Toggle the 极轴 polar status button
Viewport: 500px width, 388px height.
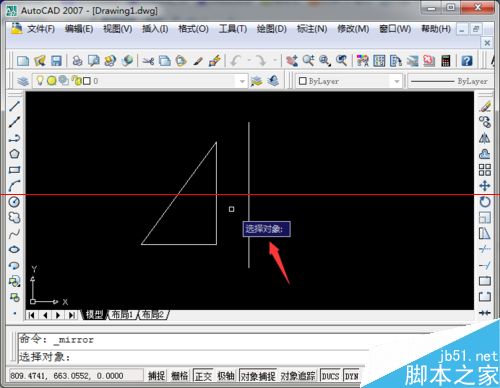(226, 376)
